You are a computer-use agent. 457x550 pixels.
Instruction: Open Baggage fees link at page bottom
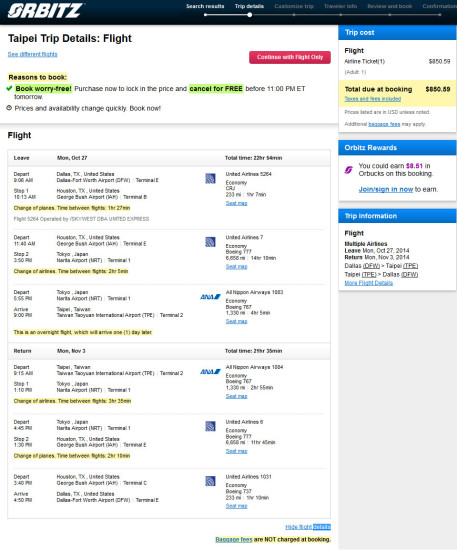tap(234, 539)
